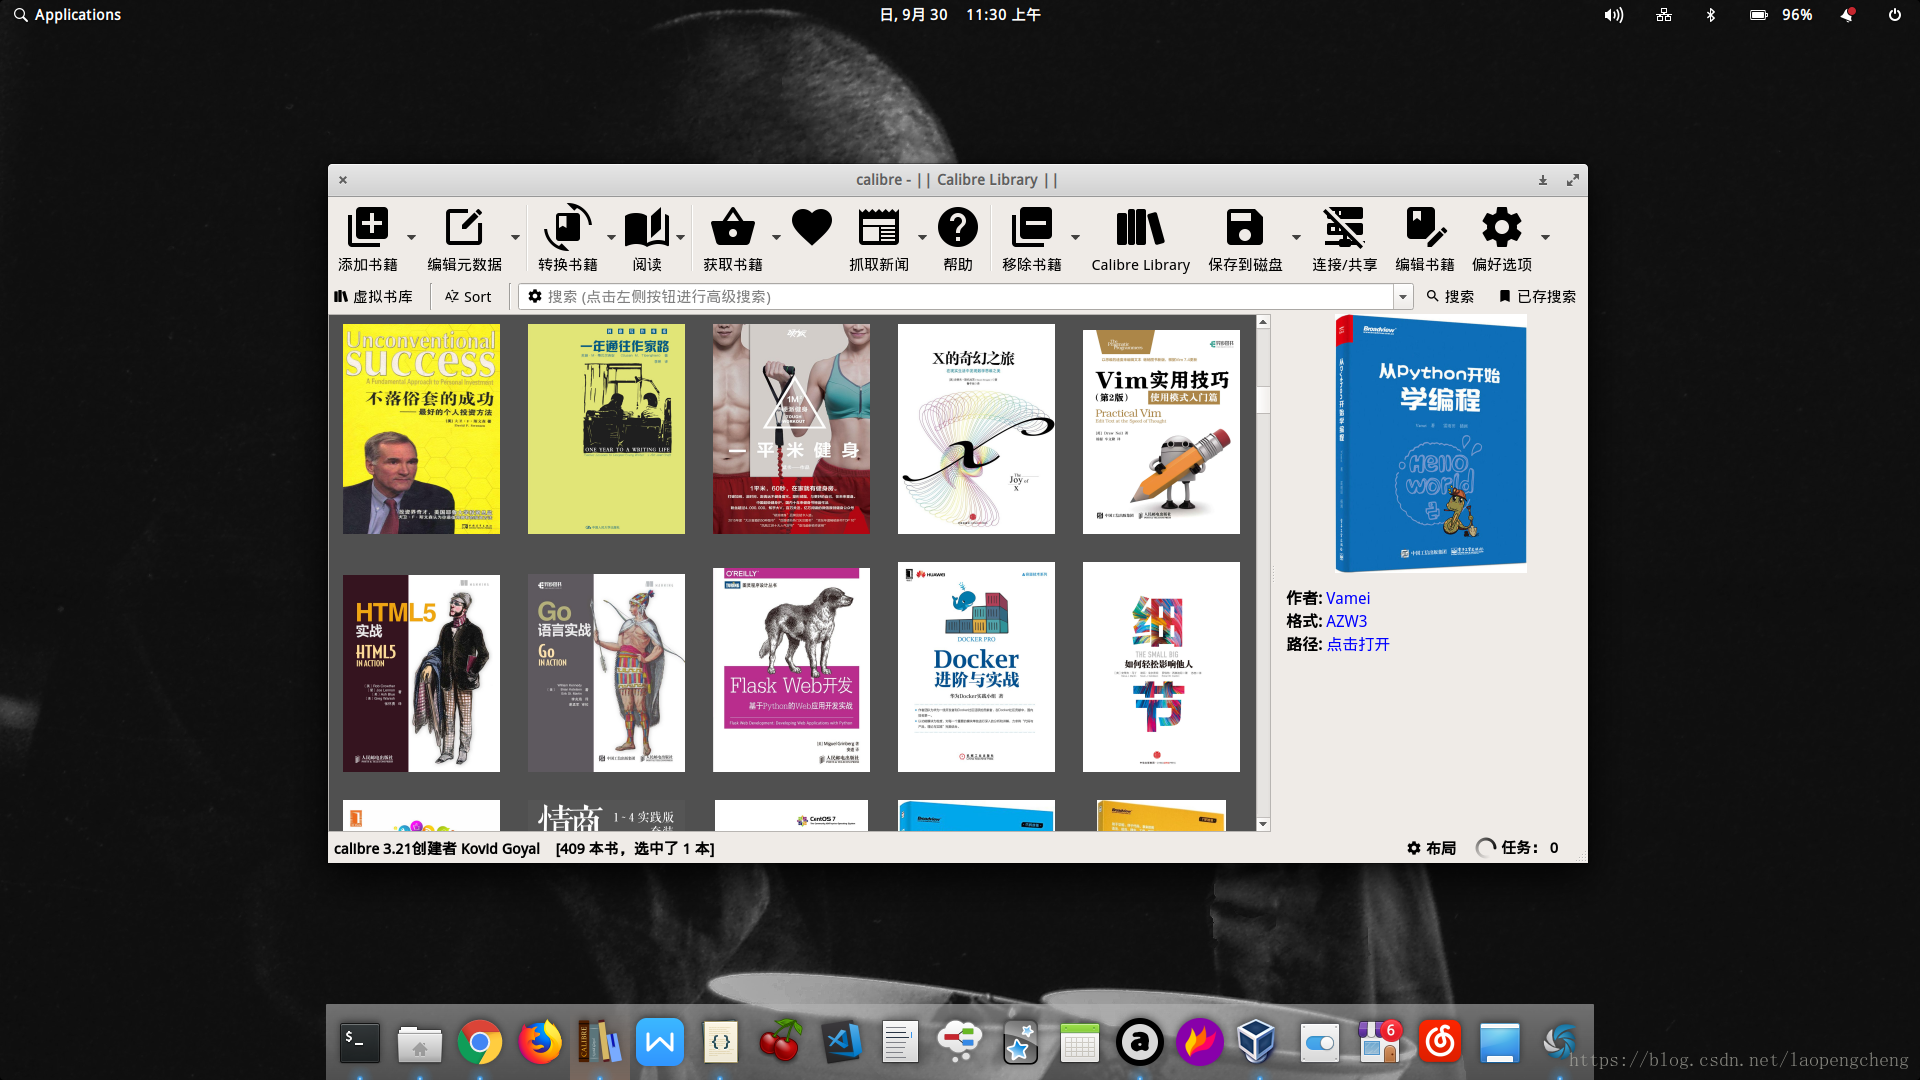This screenshot has height=1080, width=1920.
Task: Open NetEase Music red icon in dock
Action: coord(1440,1043)
